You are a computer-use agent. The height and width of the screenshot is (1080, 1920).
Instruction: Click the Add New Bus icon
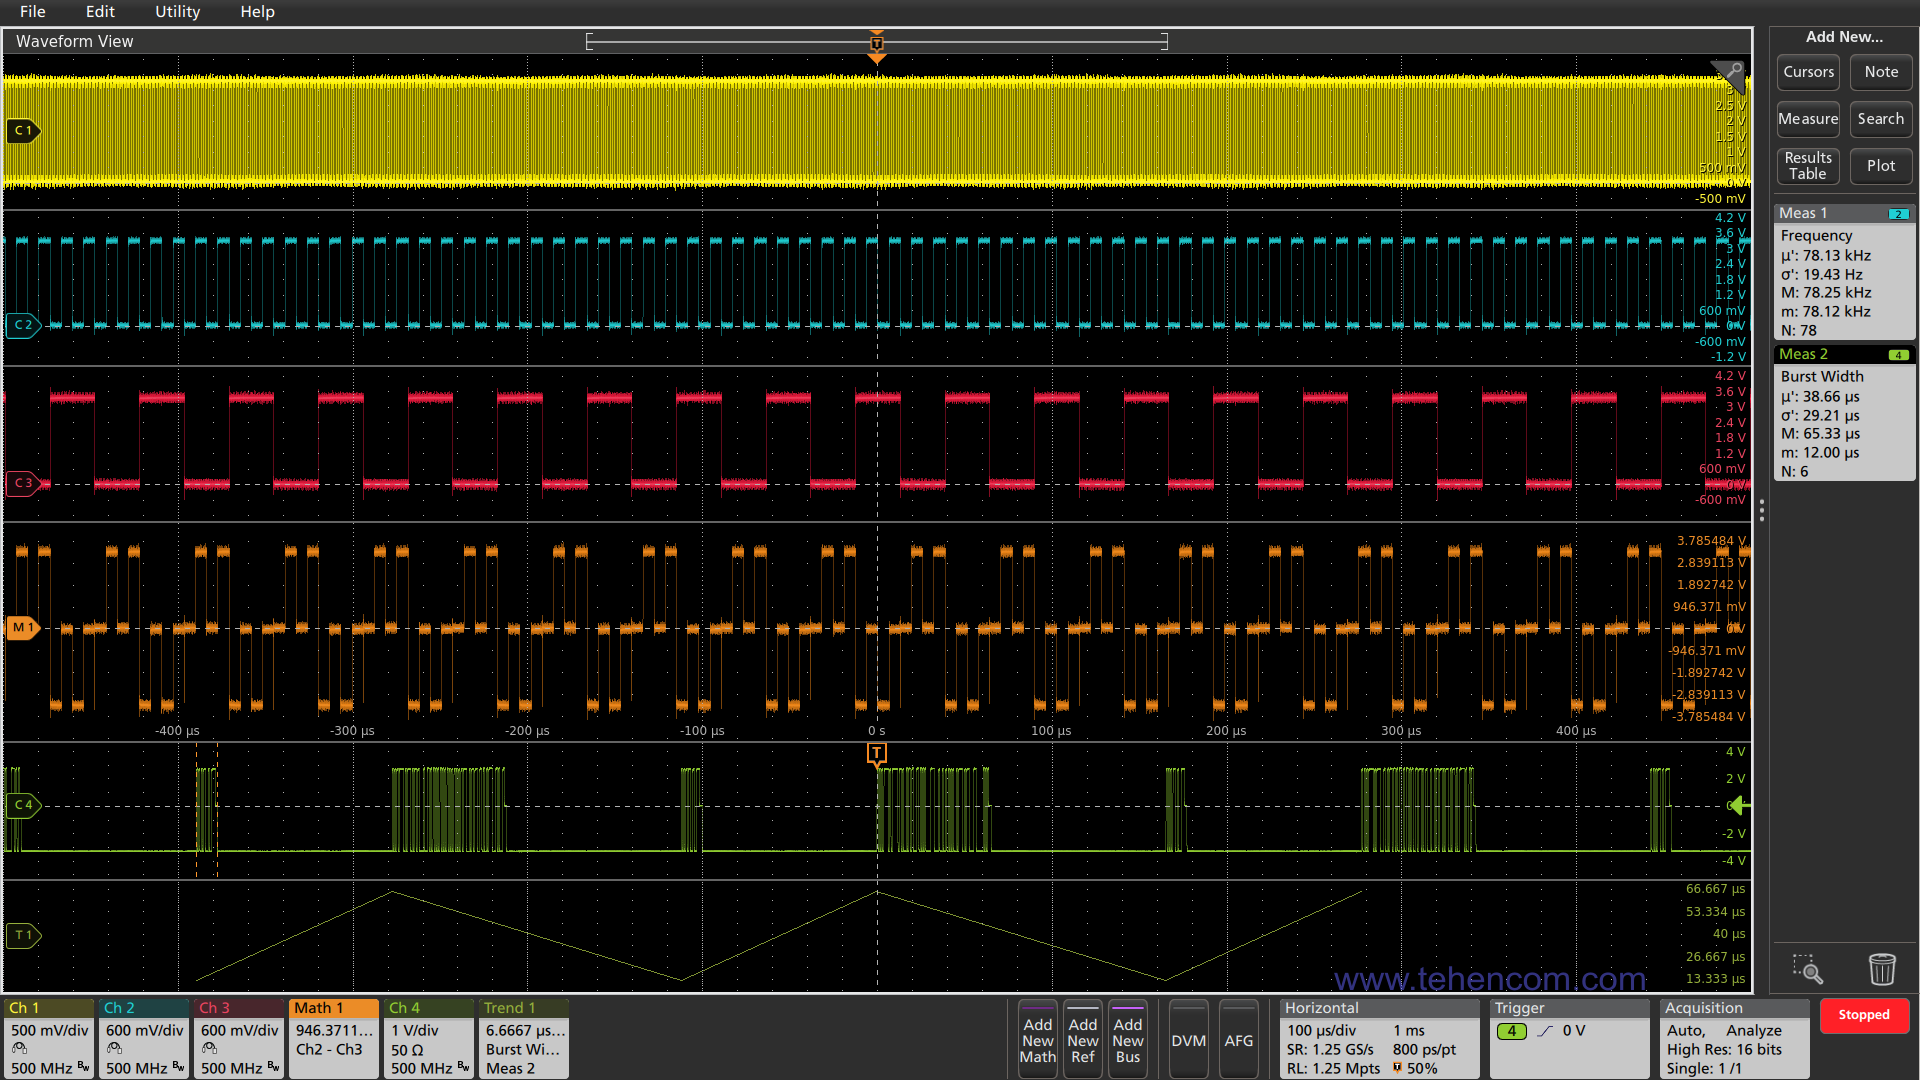point(1127,1040)
